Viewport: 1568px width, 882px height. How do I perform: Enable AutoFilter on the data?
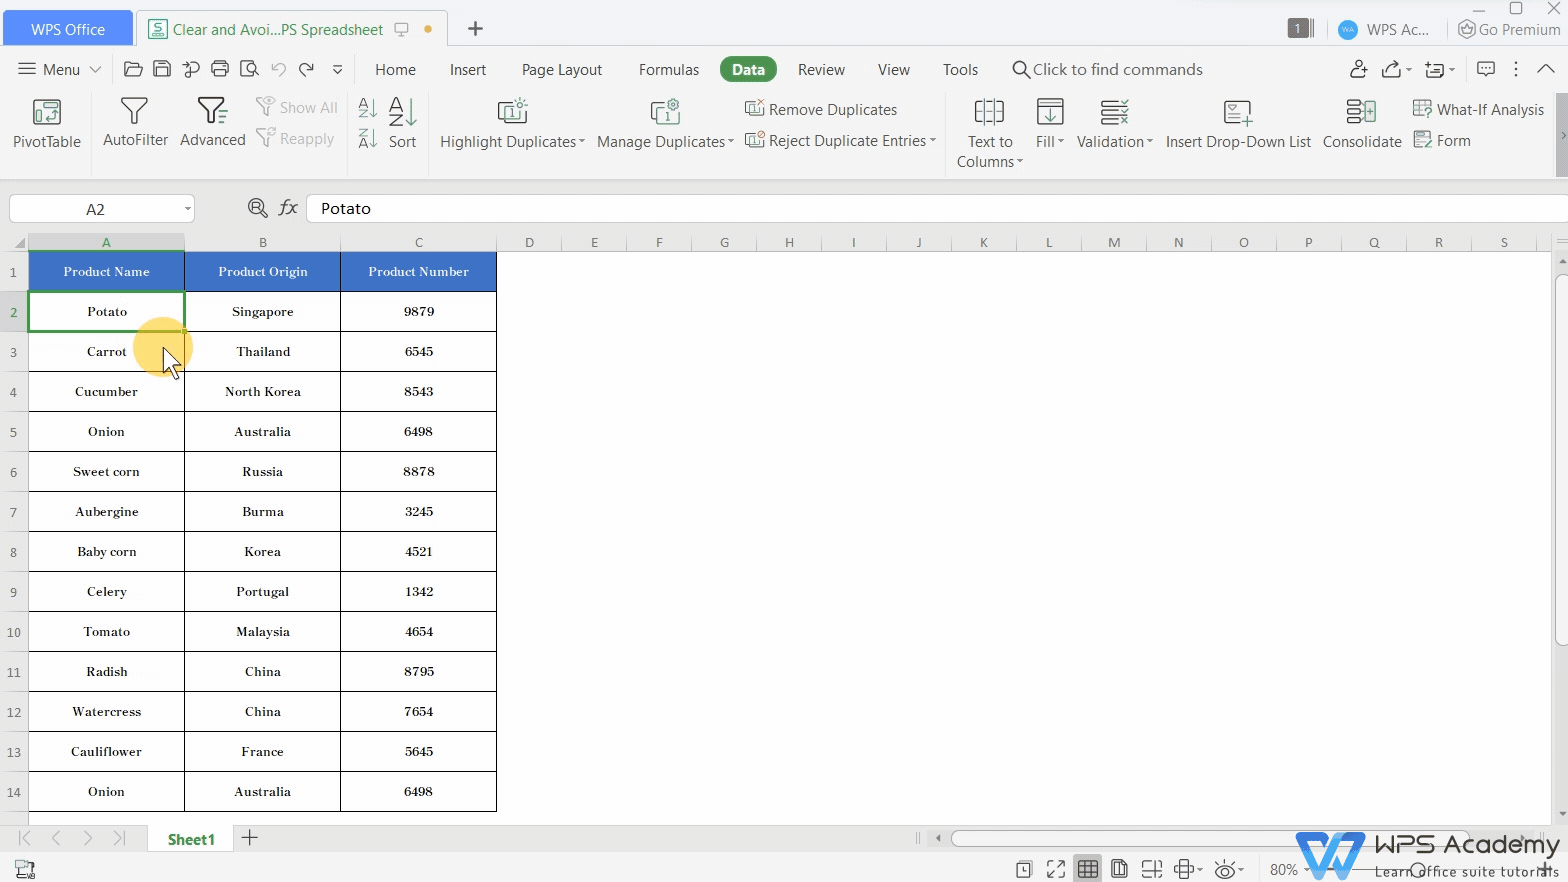click(134, 112)
